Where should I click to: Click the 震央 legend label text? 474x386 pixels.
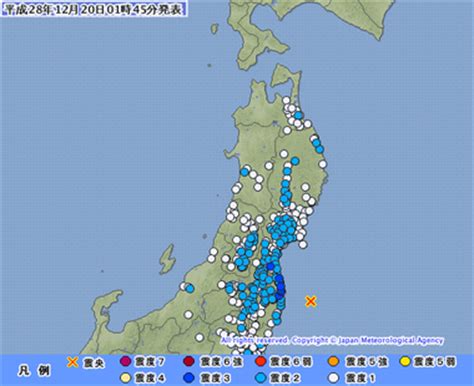pyautogui.click(x=94, y=362)
